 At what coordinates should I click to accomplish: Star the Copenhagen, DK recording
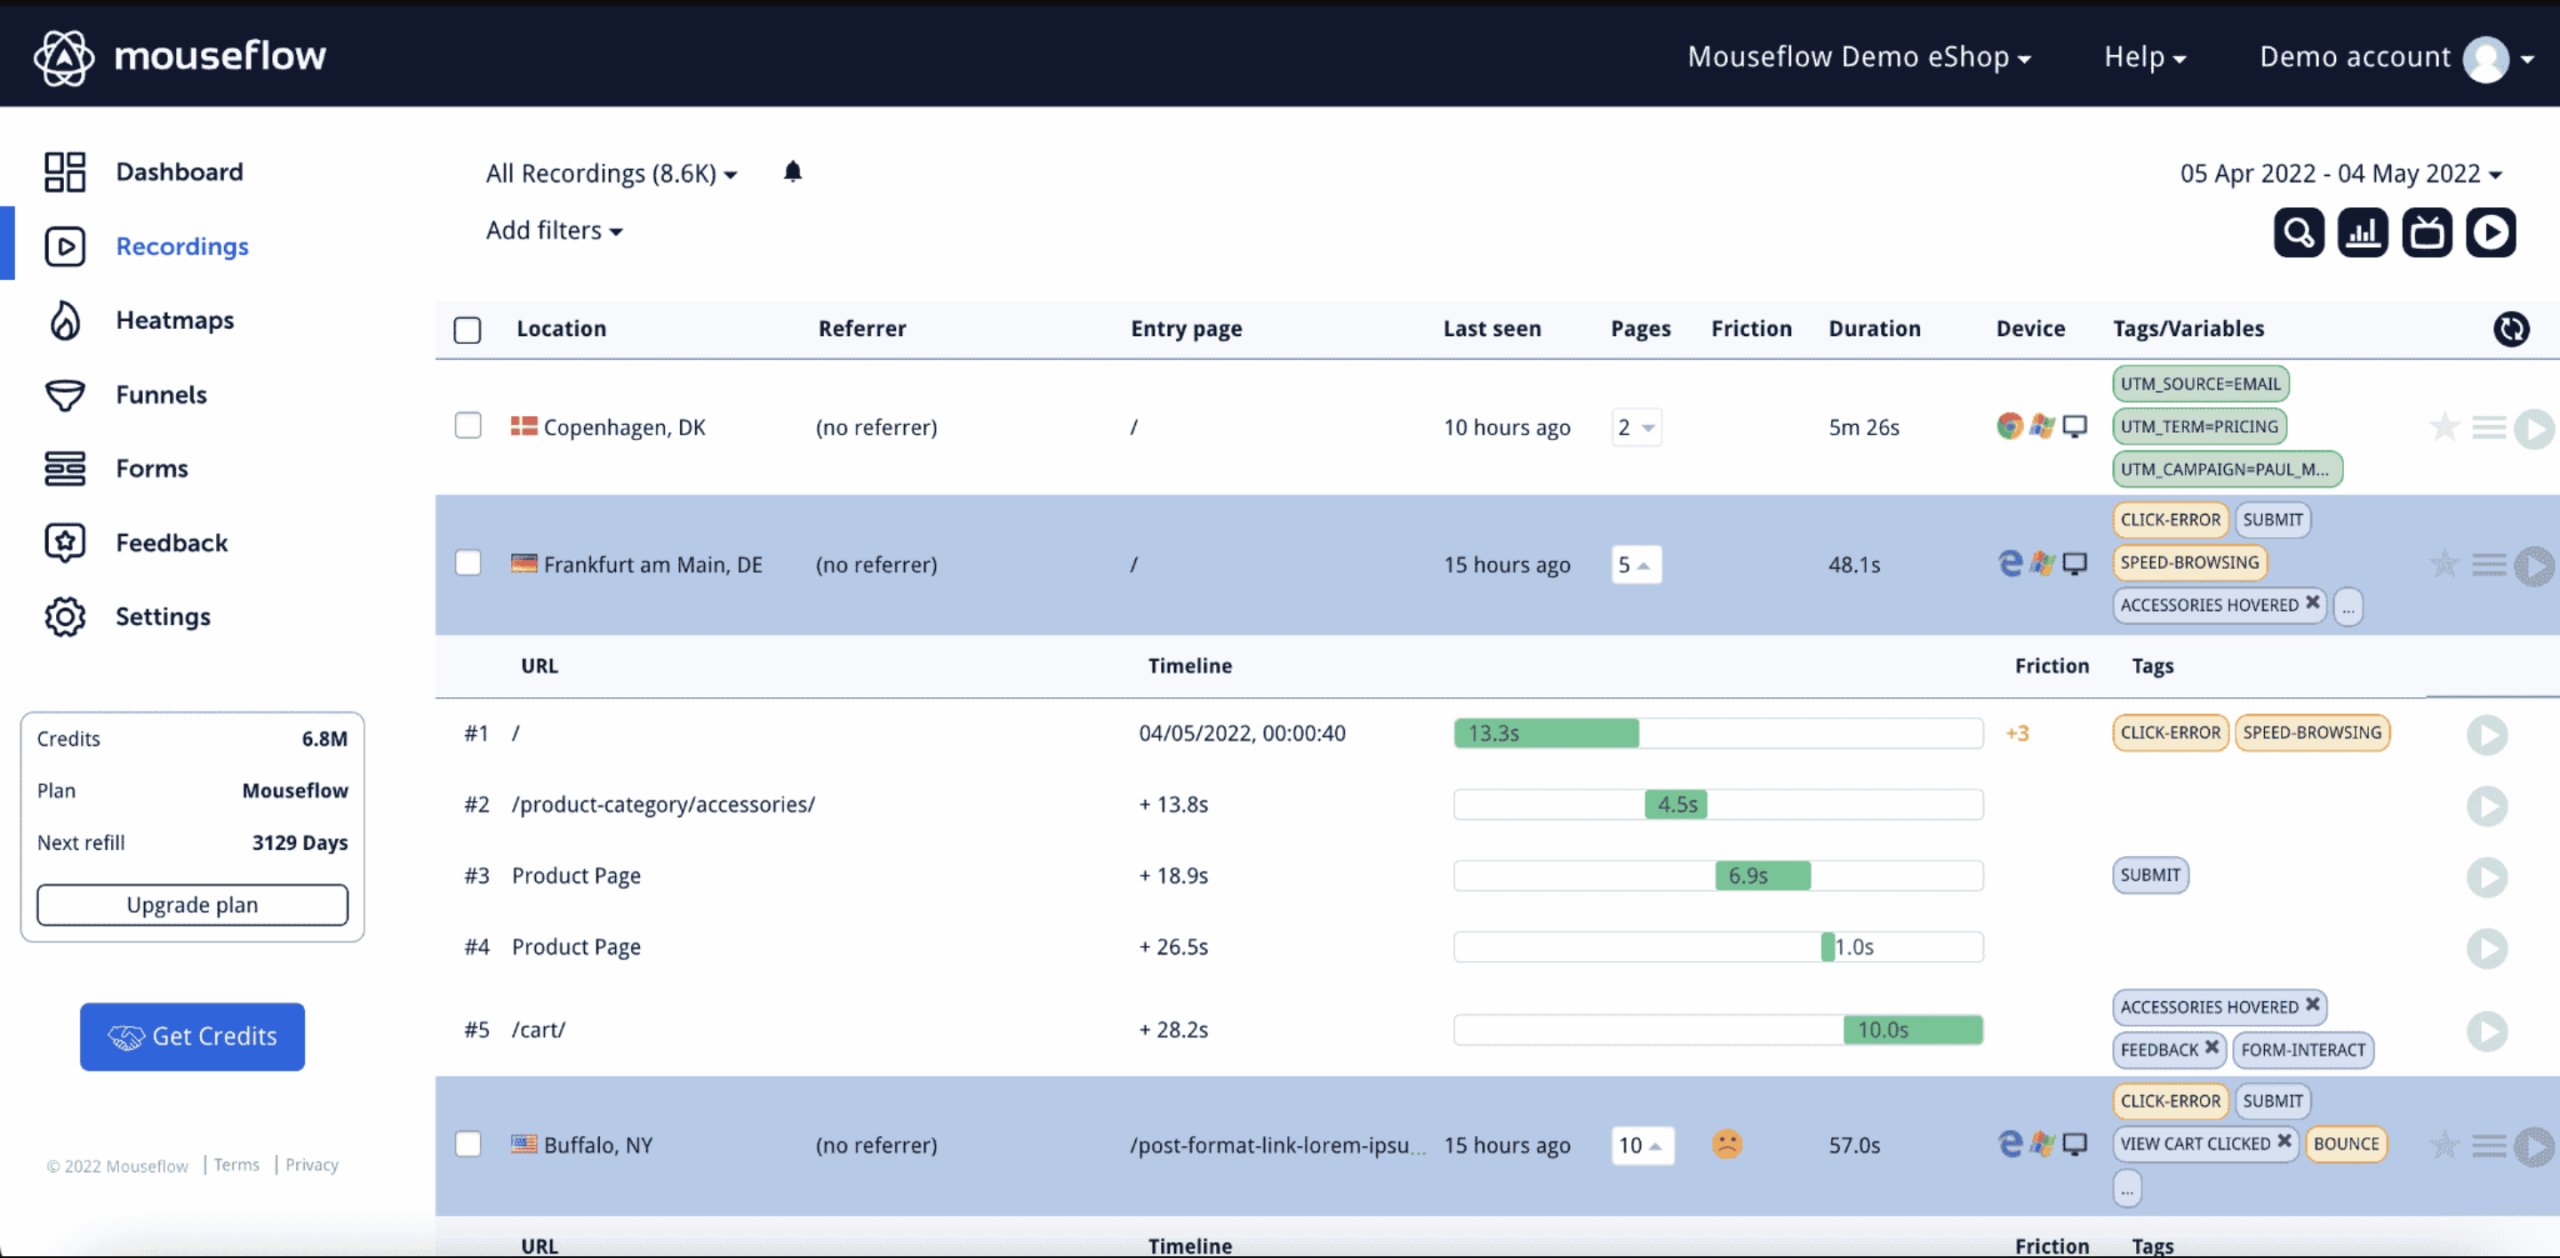(2444, 427)
